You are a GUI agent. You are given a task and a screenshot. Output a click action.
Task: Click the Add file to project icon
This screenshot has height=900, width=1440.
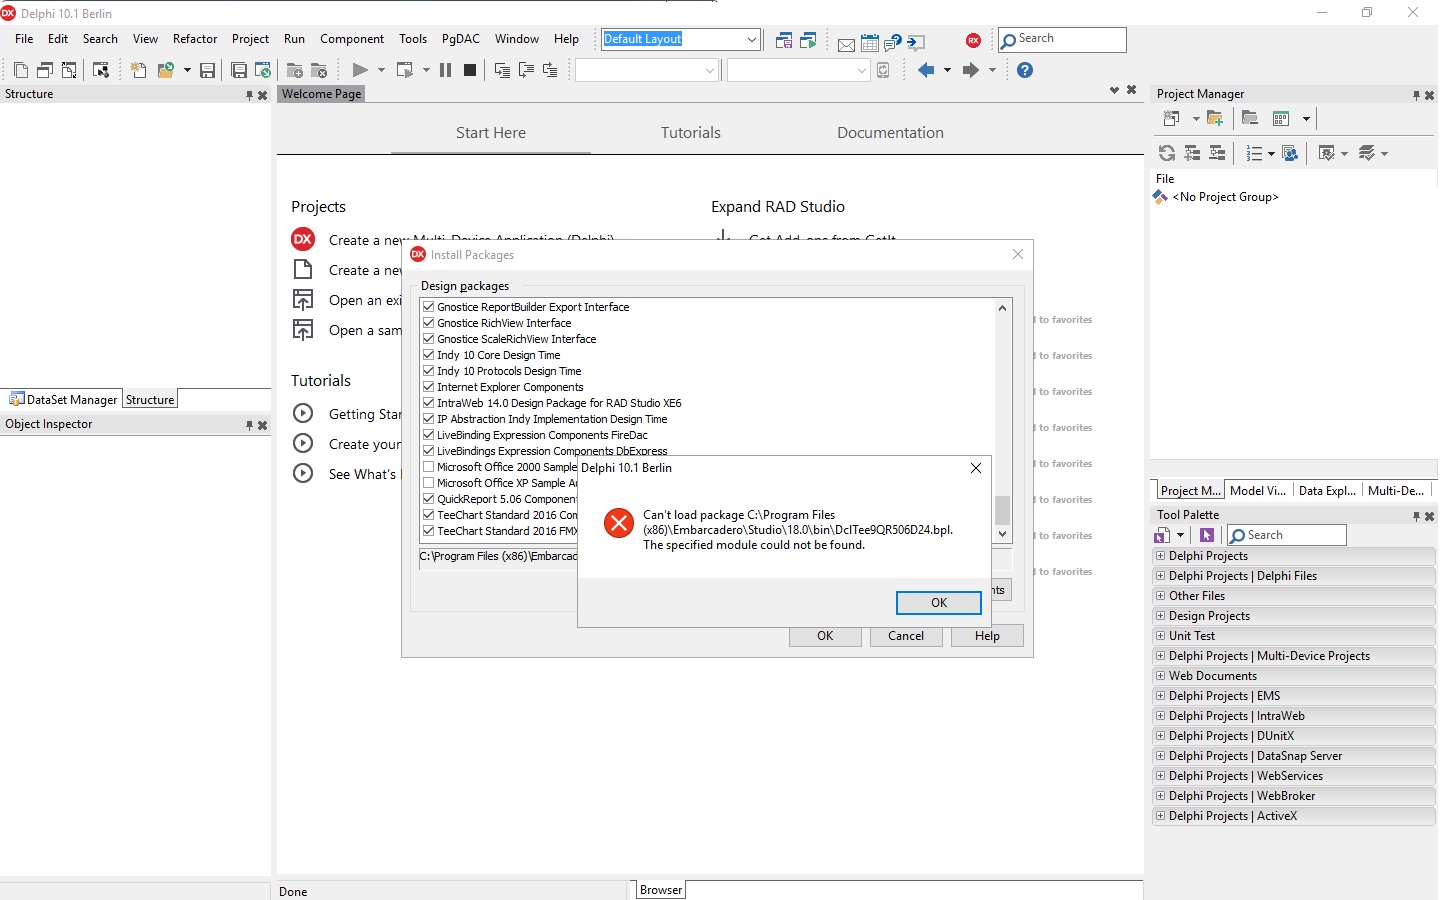(x=295, y=70)
